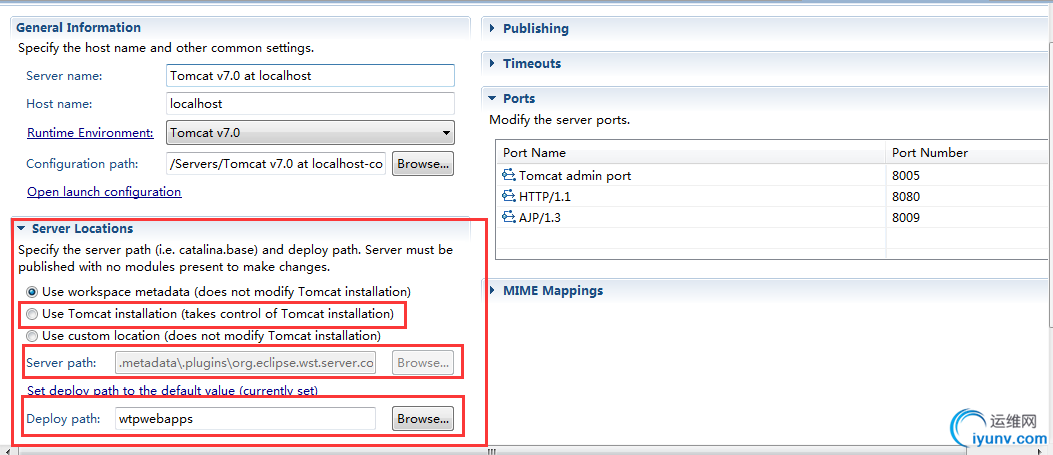
Task: Collapse the Ports section
Action: (492, 99)
